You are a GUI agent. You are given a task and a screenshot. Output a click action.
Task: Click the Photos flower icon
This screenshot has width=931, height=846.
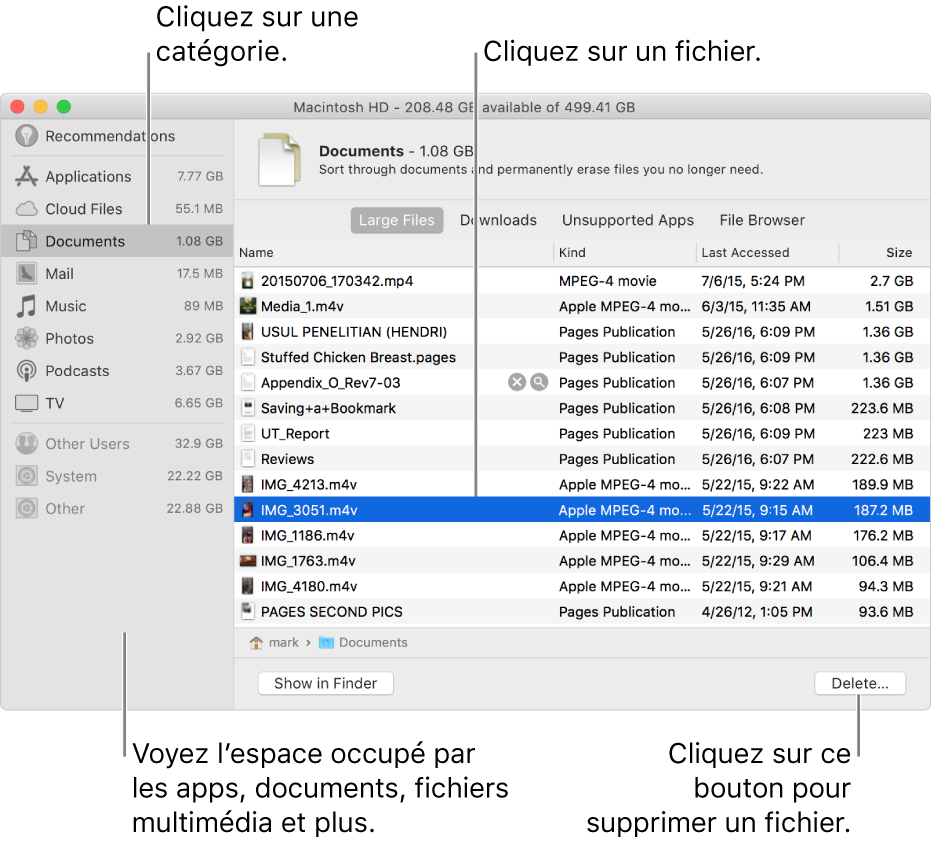pos(26,338)
